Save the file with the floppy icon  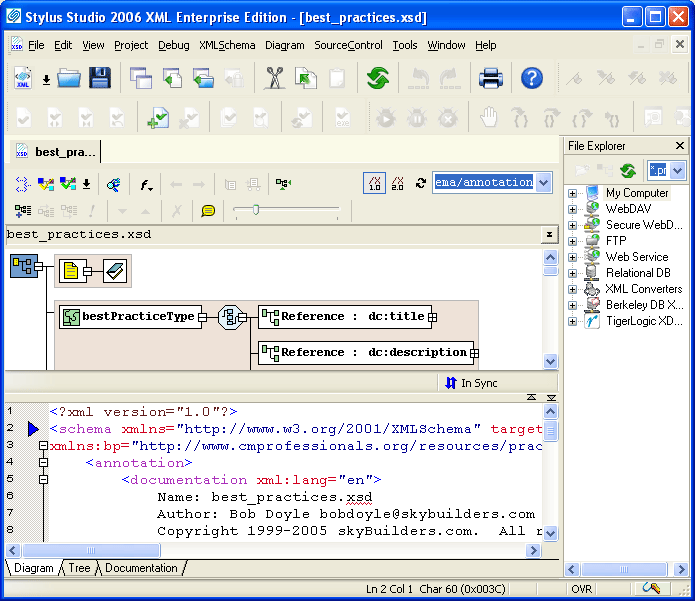100,78
